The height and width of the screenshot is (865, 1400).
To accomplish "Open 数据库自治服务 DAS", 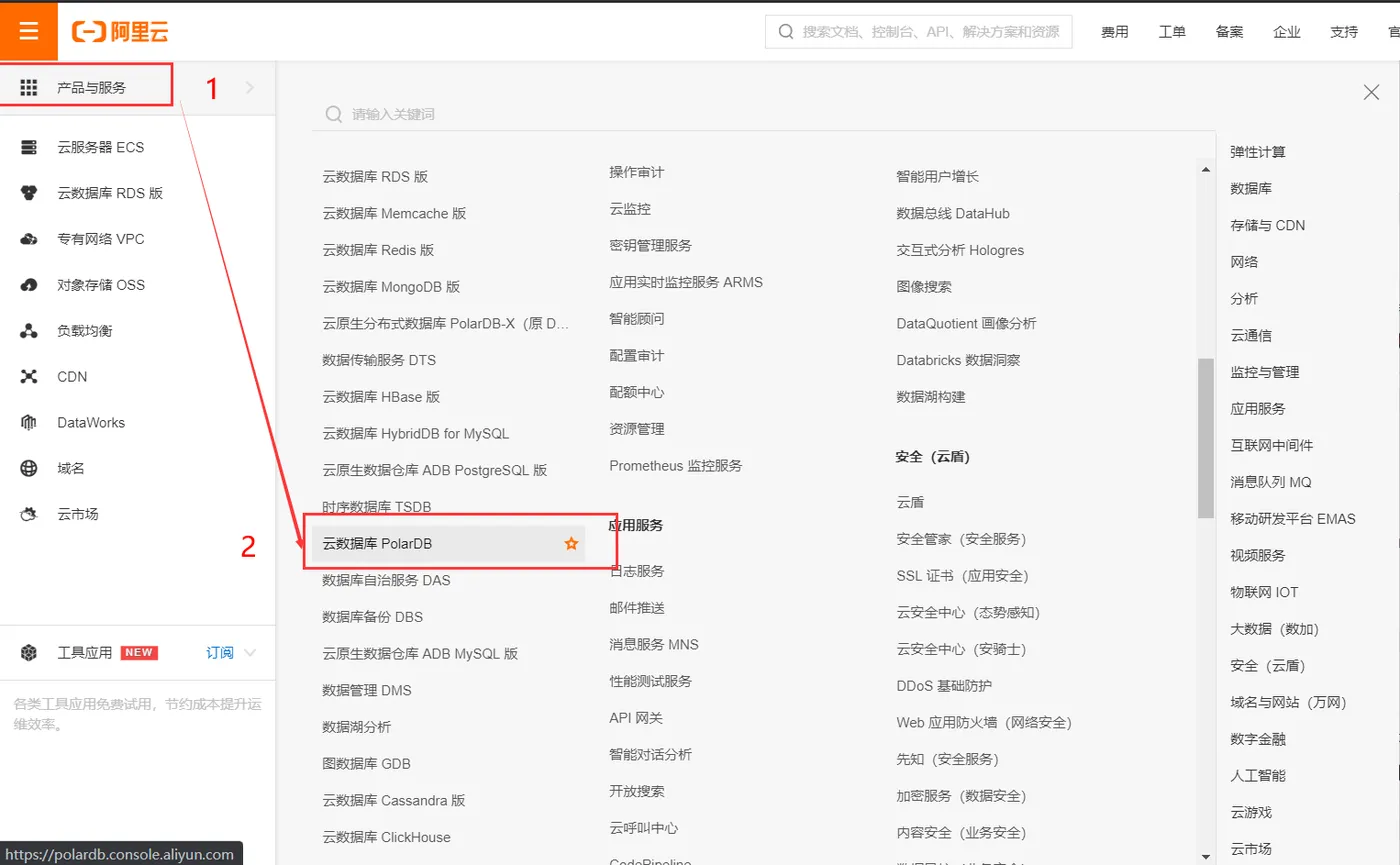I will 386,580.
